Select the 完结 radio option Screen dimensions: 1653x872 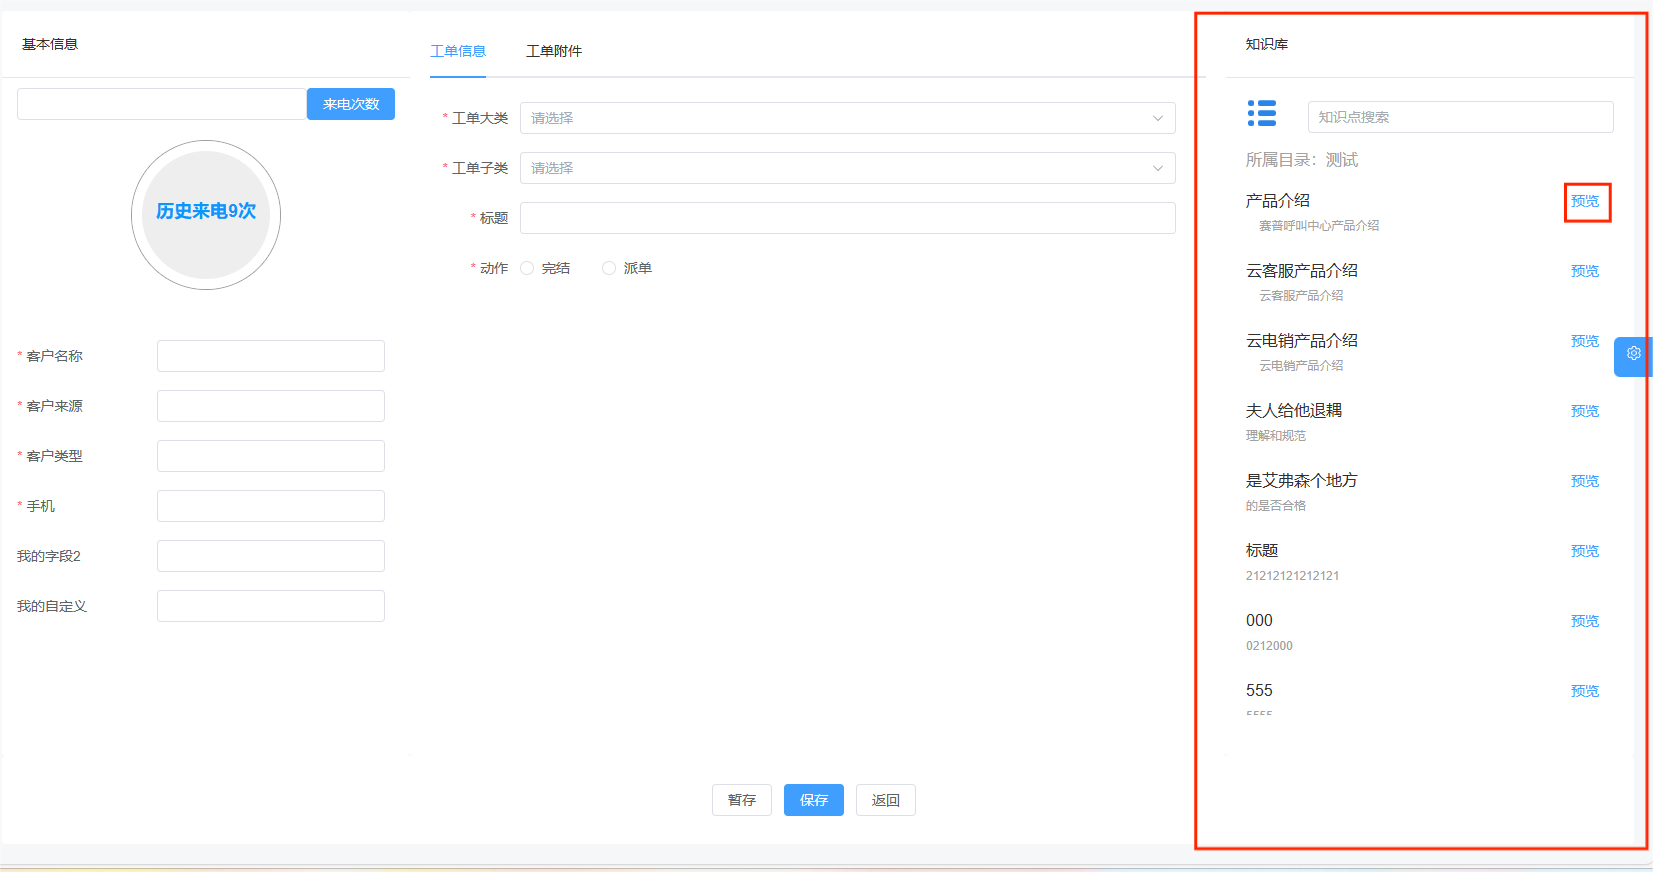click(527, 268)
